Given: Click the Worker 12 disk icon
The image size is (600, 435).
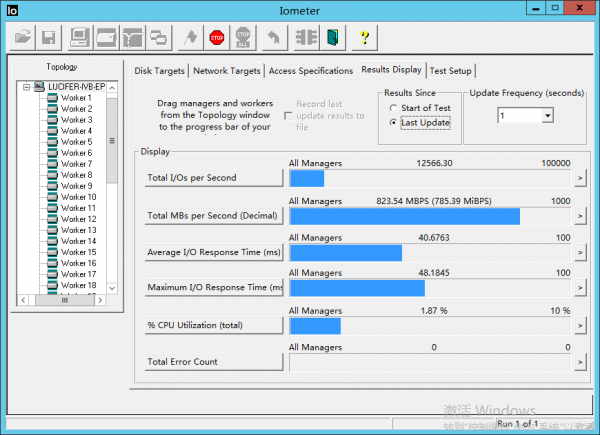Looking at the screenshot, I should point(52,219).
